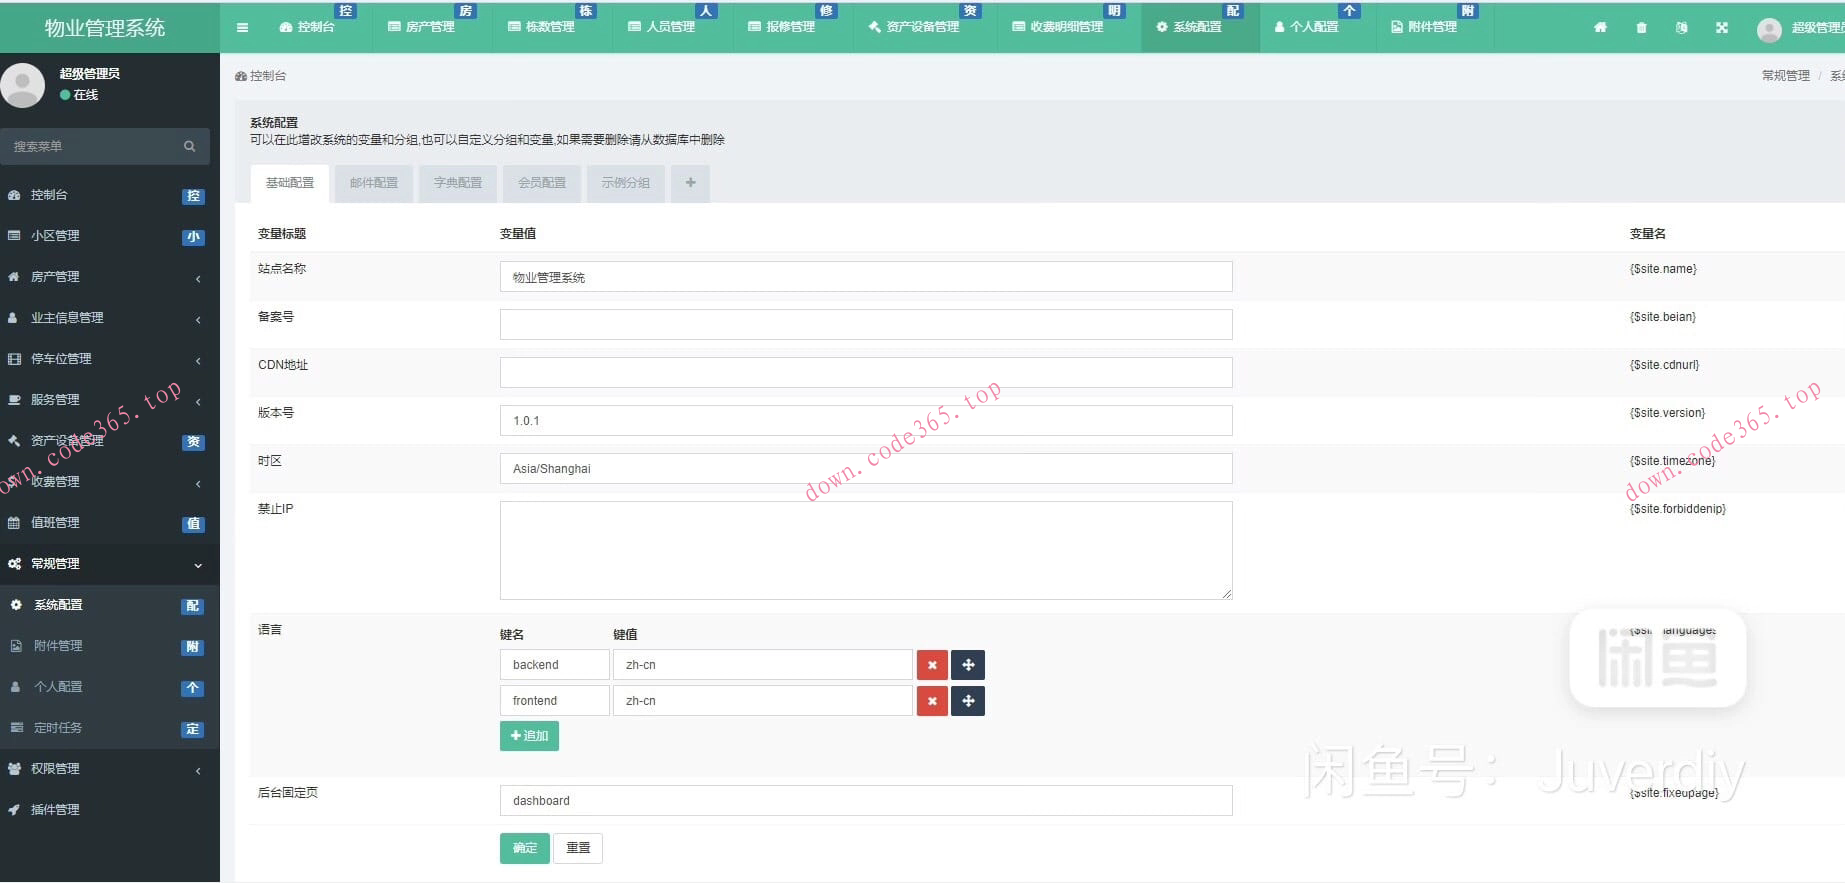
Task: Toggle the sidebar with the hamburger icon
Action: (x=242, y=27)
